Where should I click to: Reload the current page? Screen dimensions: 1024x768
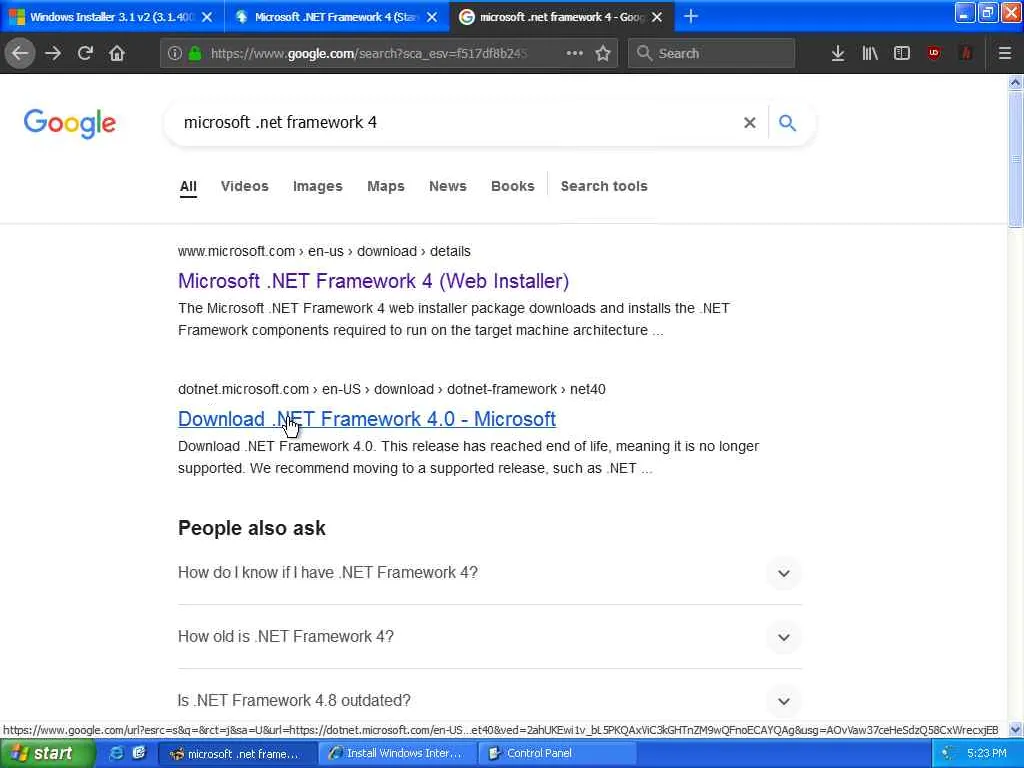click(85, 53)
